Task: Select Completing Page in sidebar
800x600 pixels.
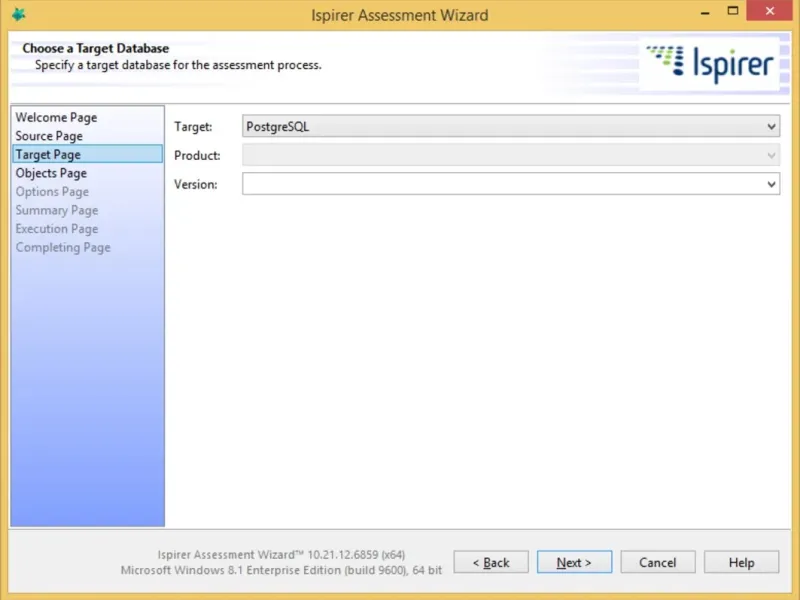Action: click(63, 247)
